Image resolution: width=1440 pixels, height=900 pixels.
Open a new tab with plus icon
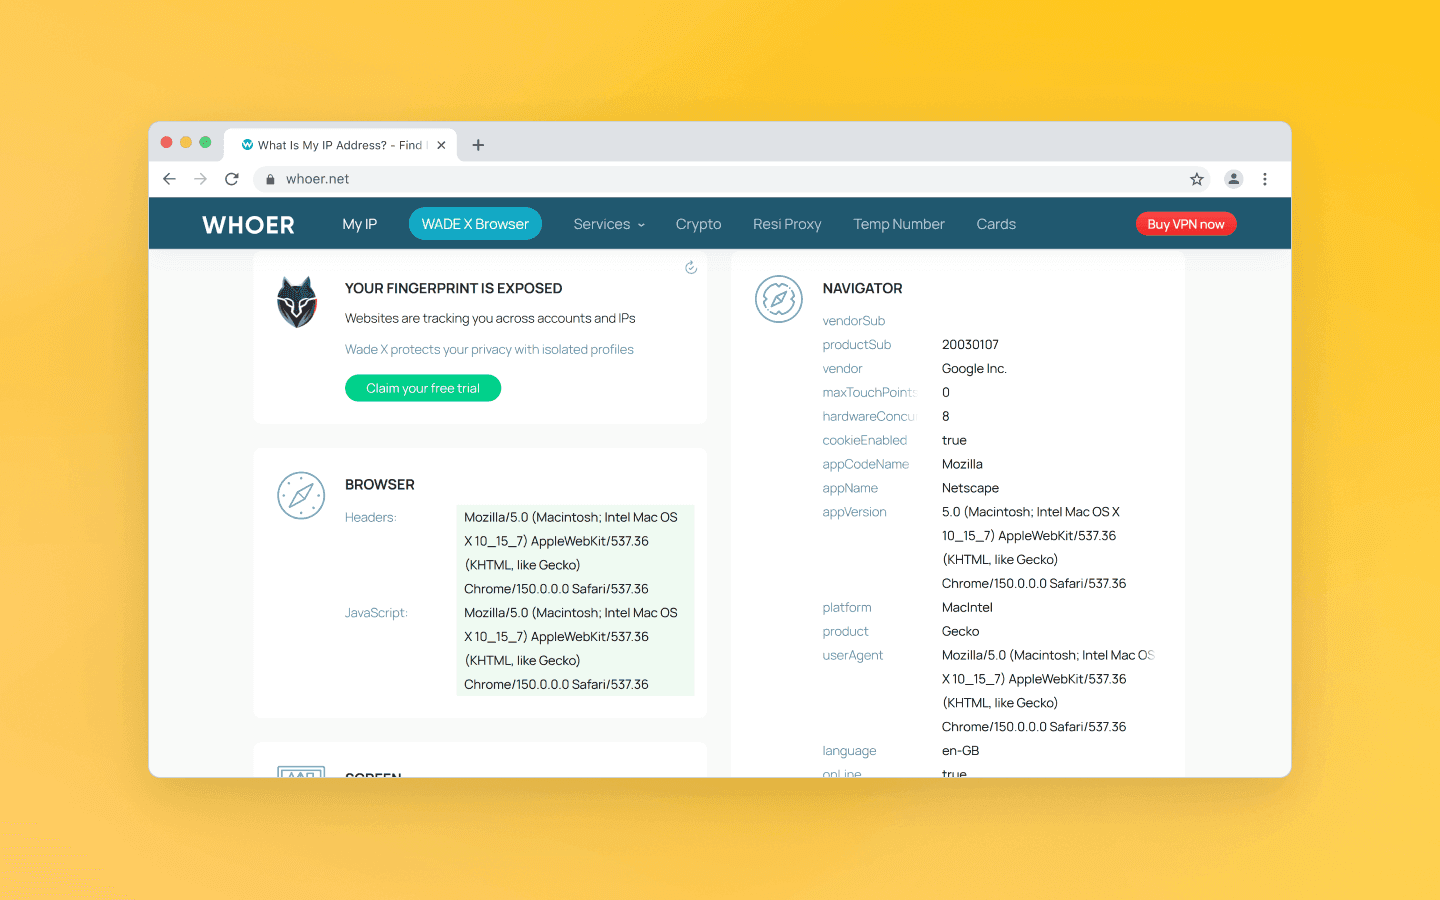tap(478, 145)
